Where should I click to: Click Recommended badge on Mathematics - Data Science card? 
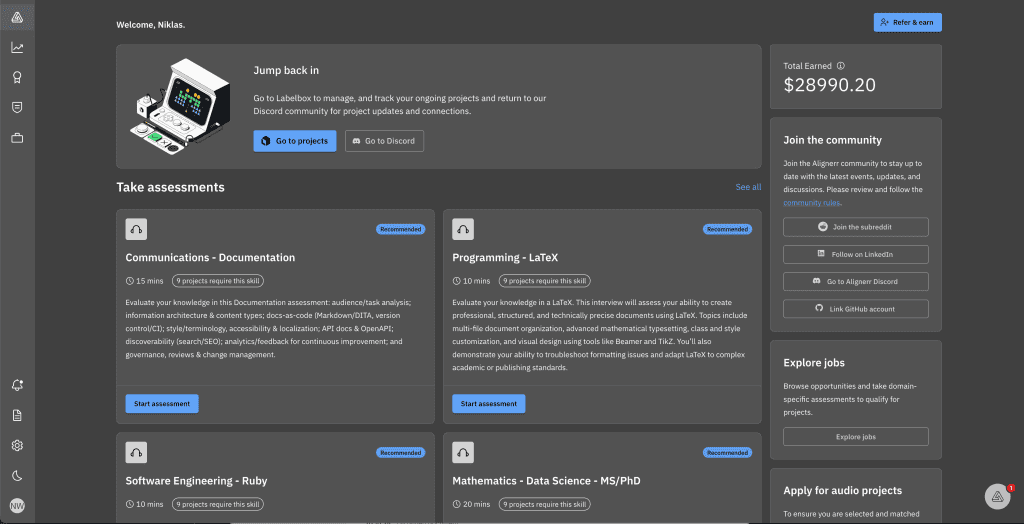click(x=728, y=452)
